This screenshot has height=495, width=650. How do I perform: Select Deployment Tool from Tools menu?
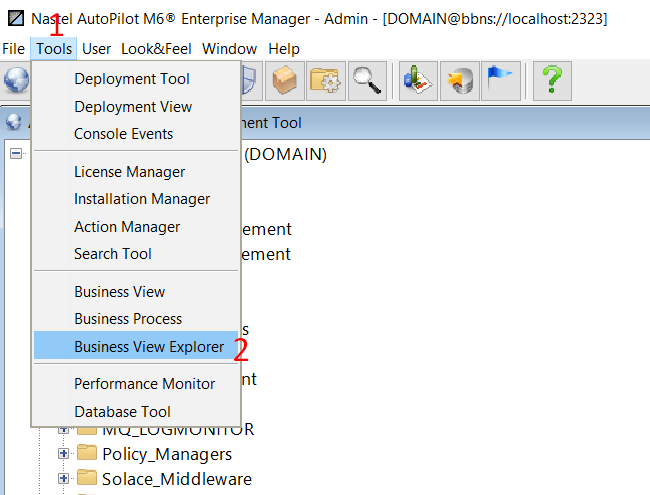(x=136, y=79)
